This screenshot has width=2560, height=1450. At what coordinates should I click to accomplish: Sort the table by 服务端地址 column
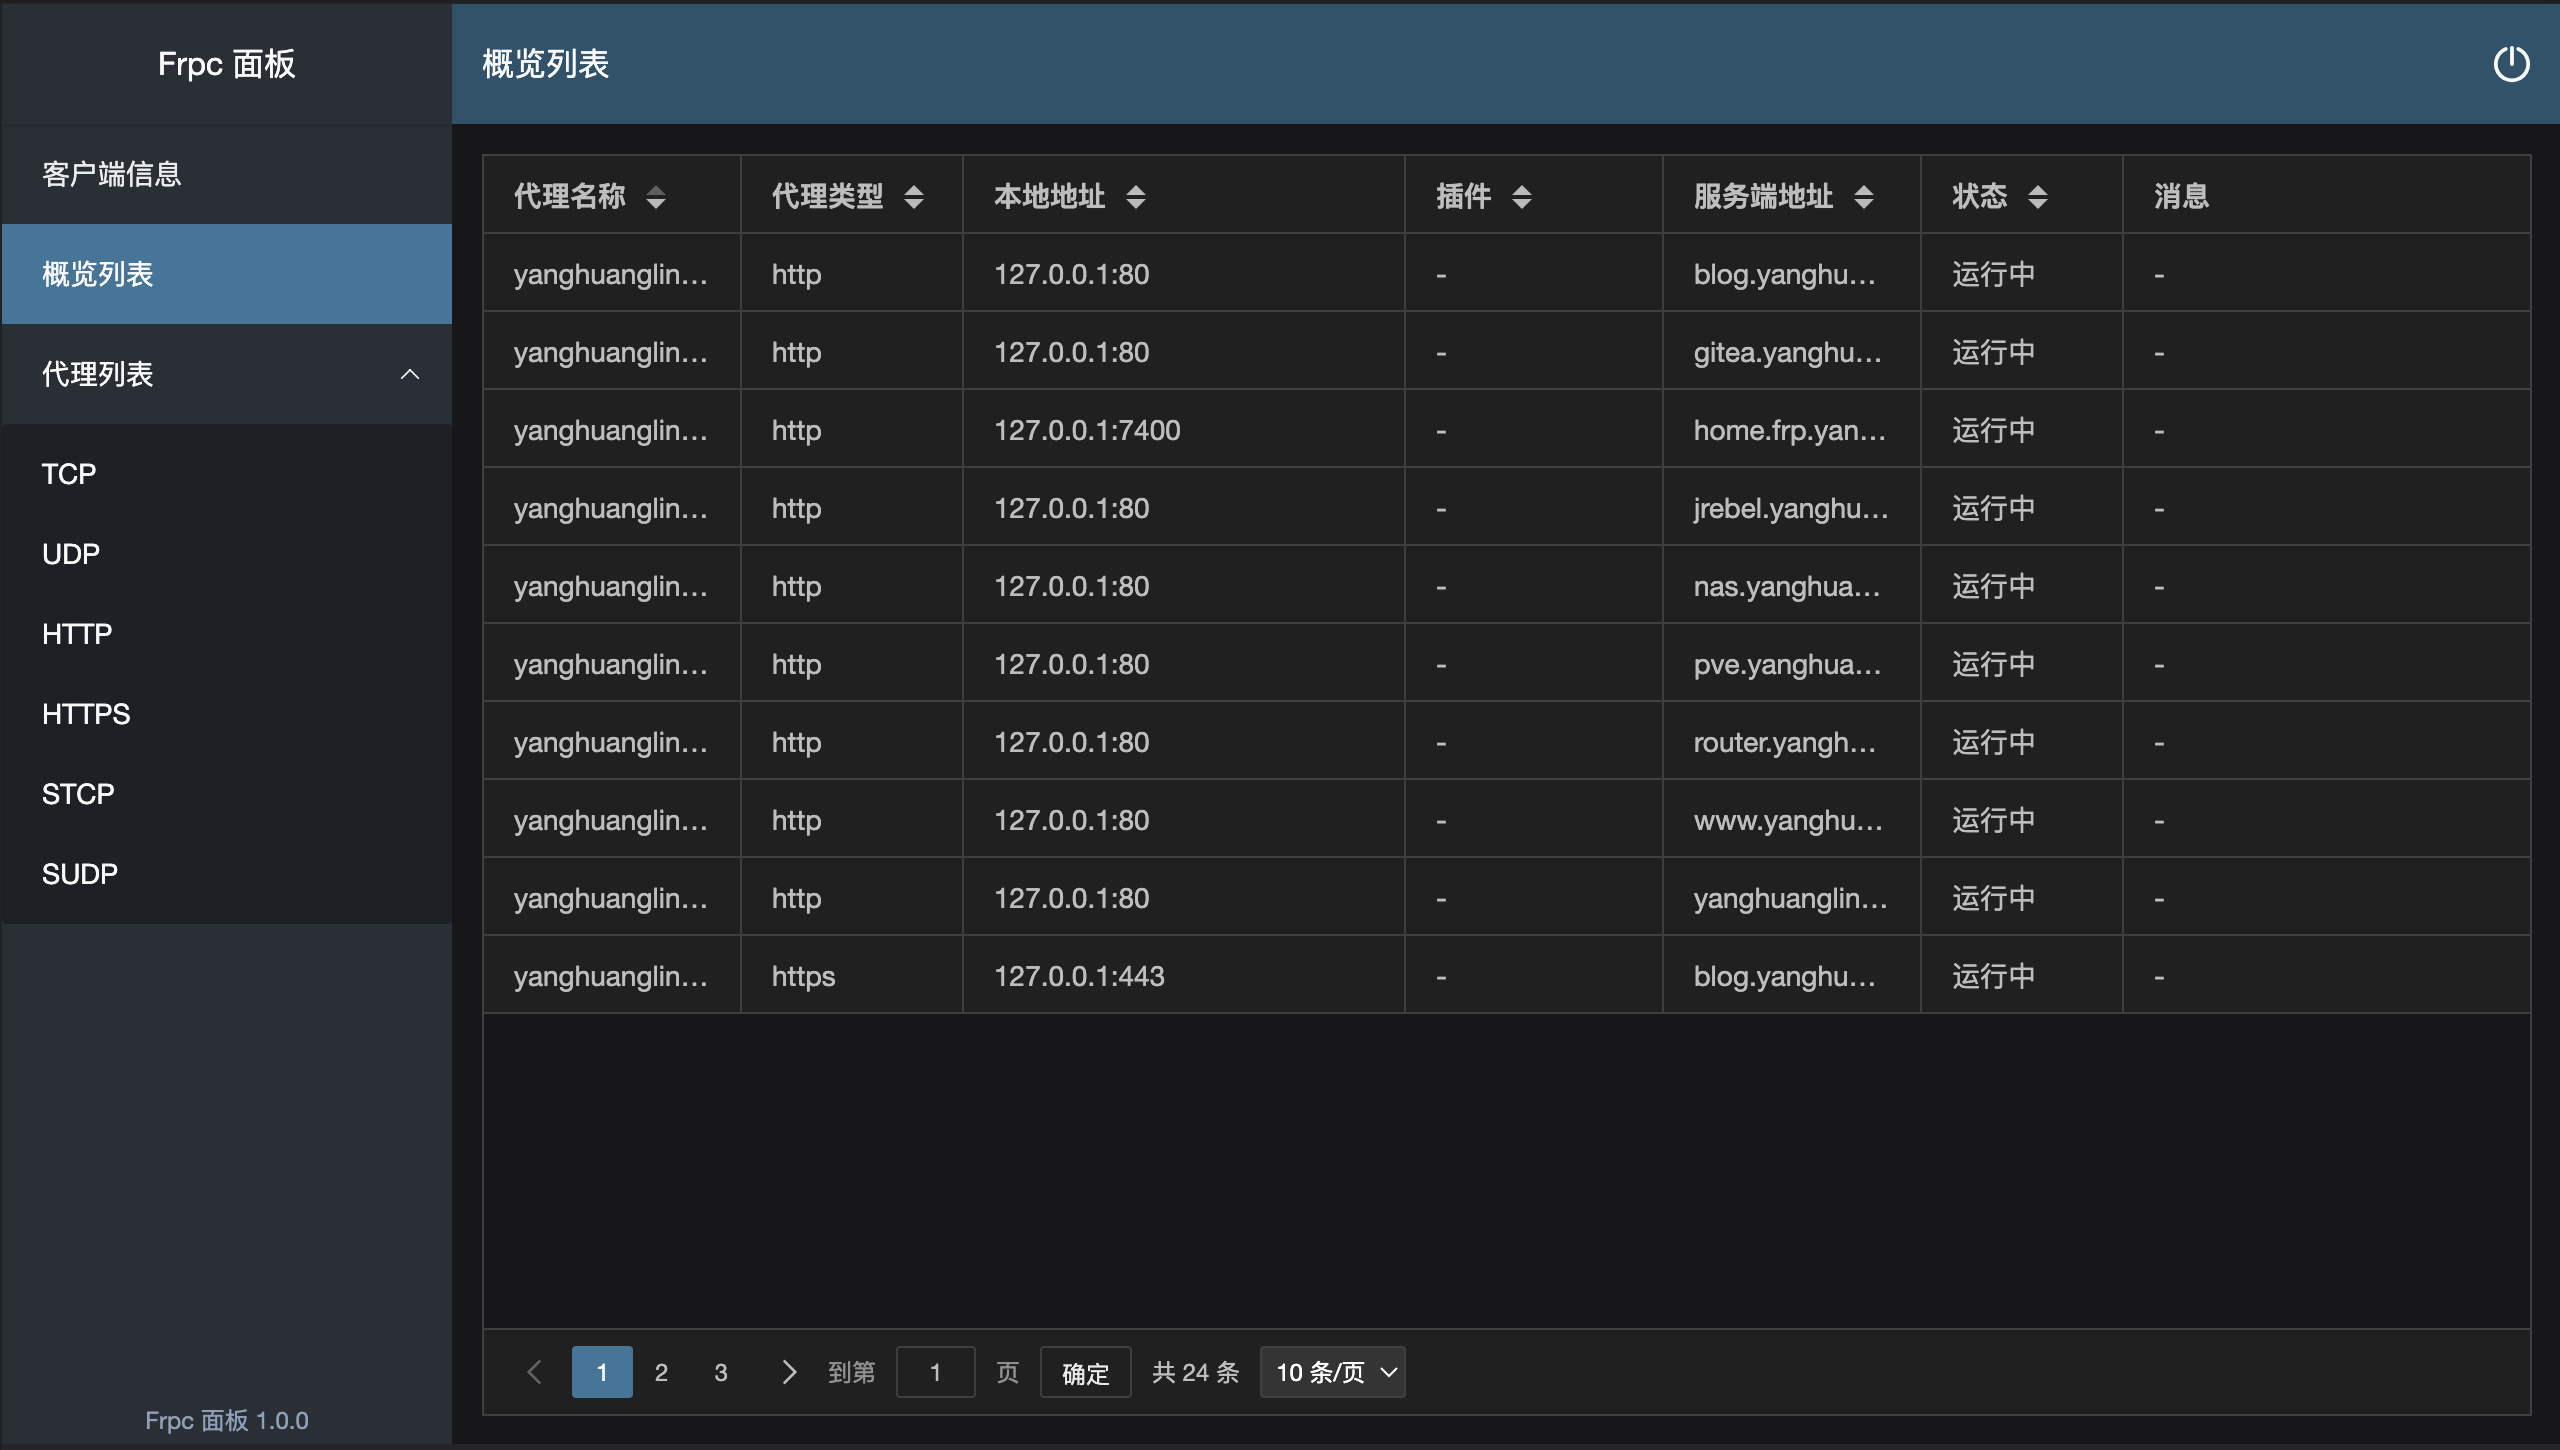(x=1864, y=196)
